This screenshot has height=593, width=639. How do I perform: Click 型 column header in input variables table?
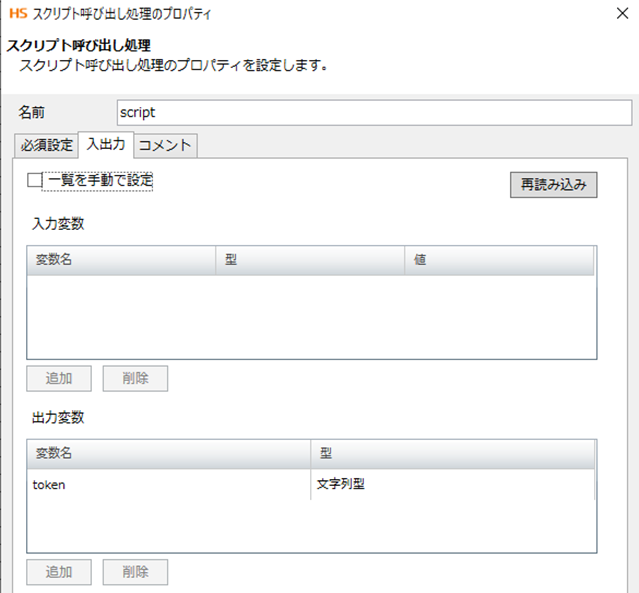310,260
